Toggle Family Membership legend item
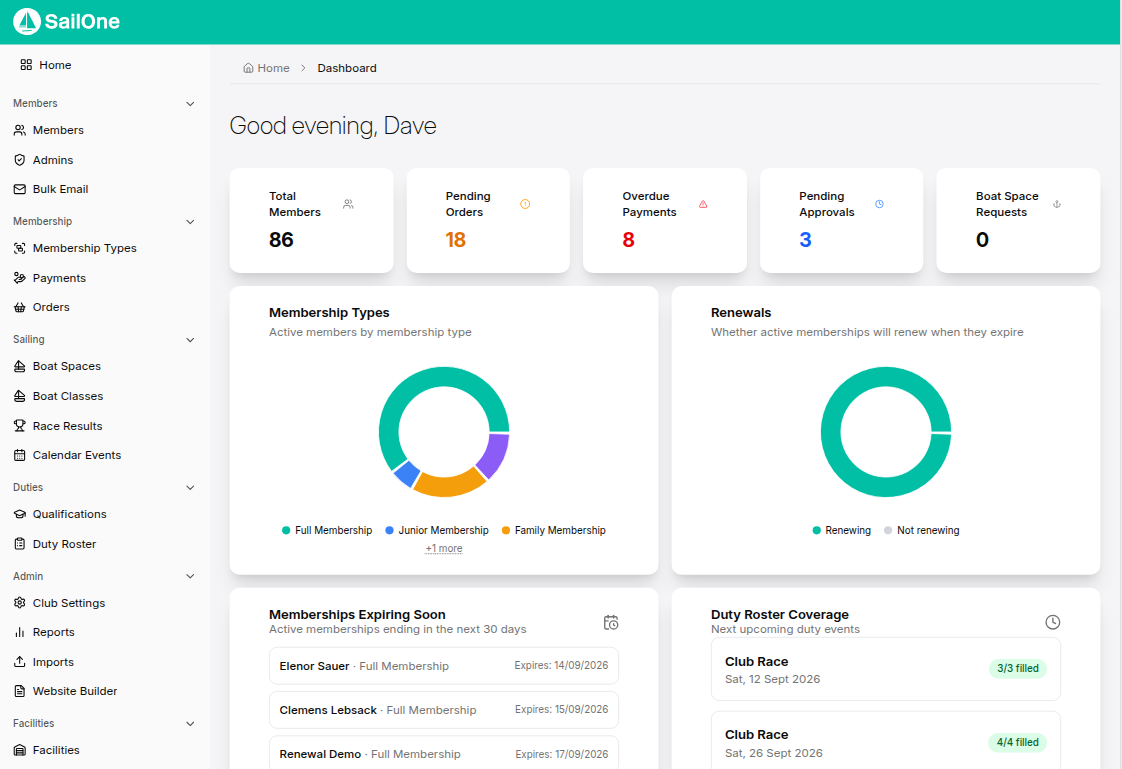The width and height of the screenshot is (1122, 769). tap(554, 530)
